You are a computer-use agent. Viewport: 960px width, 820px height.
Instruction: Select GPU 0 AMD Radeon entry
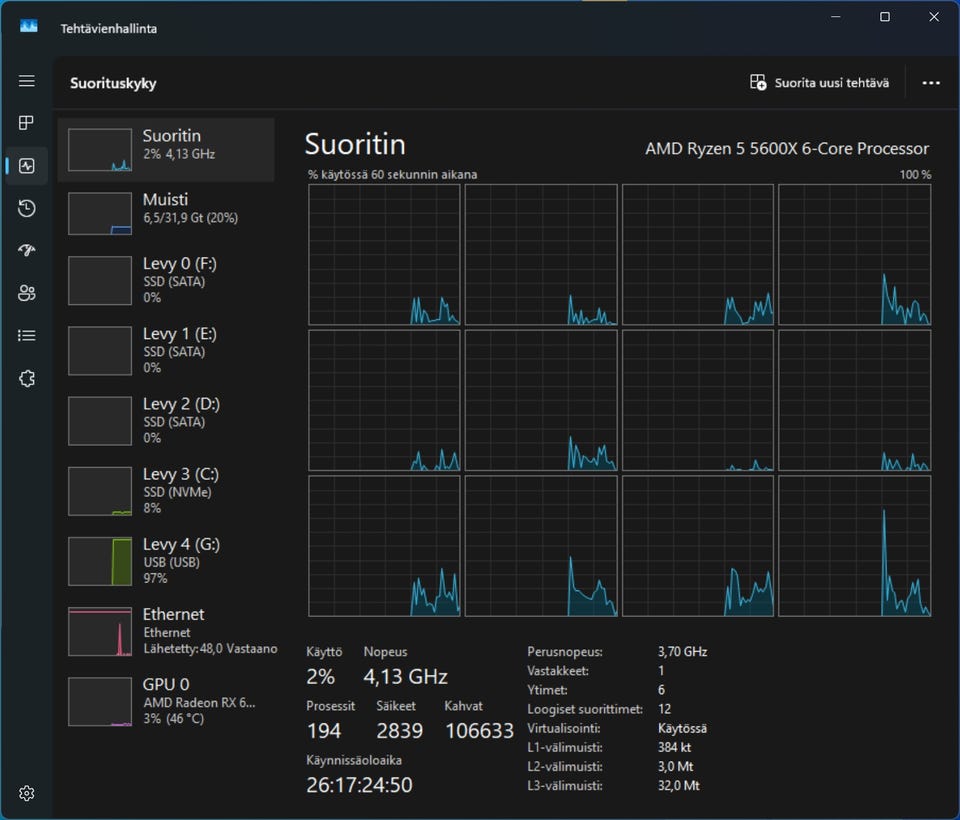[166, 700]
